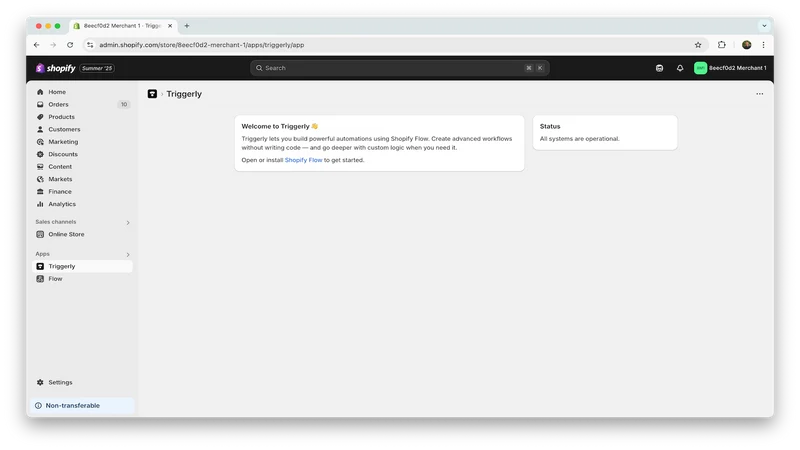Click the Status card heading
Screen dimensions: 800x450
550,126
